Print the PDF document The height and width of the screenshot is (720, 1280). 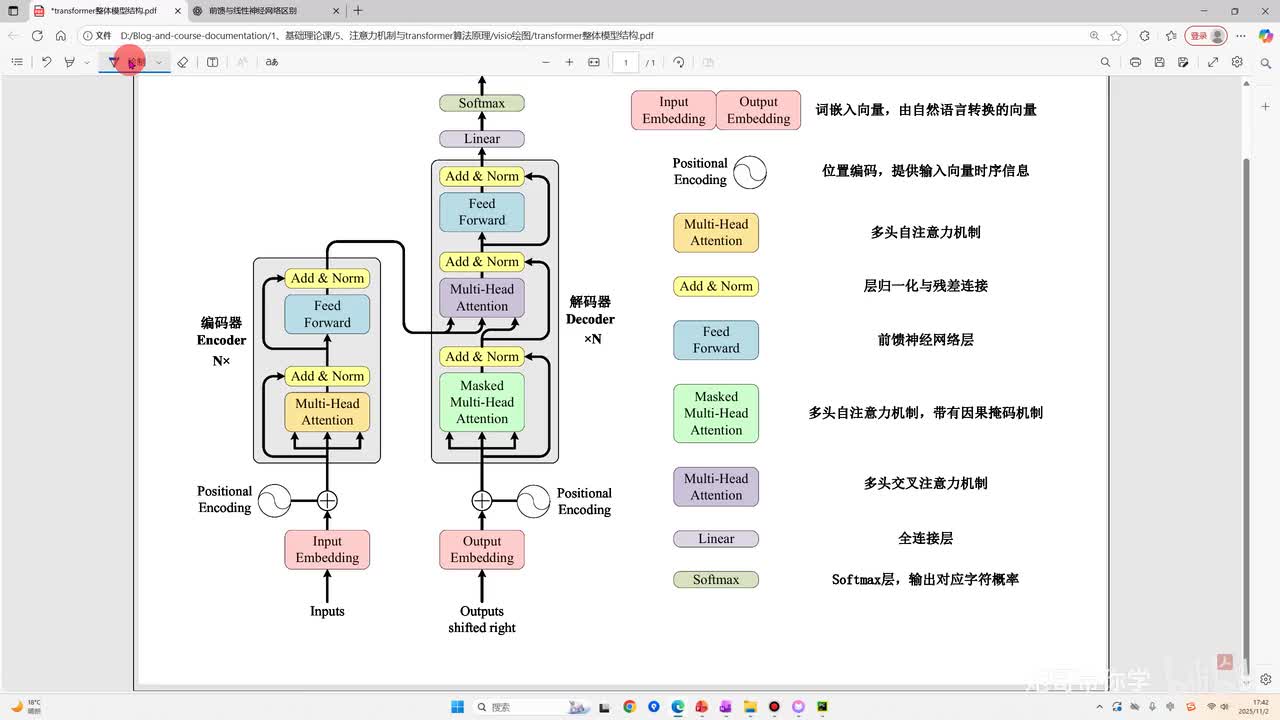[1135, 62]
